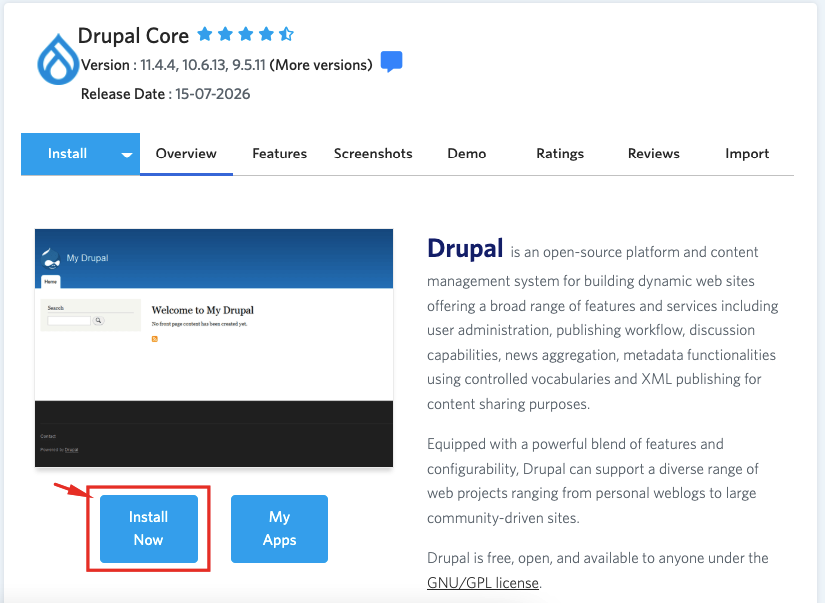The height and width of the screenshot is (603, 825).
Task: Click the half-filled fifth rating star
Action: coord(286,34)
